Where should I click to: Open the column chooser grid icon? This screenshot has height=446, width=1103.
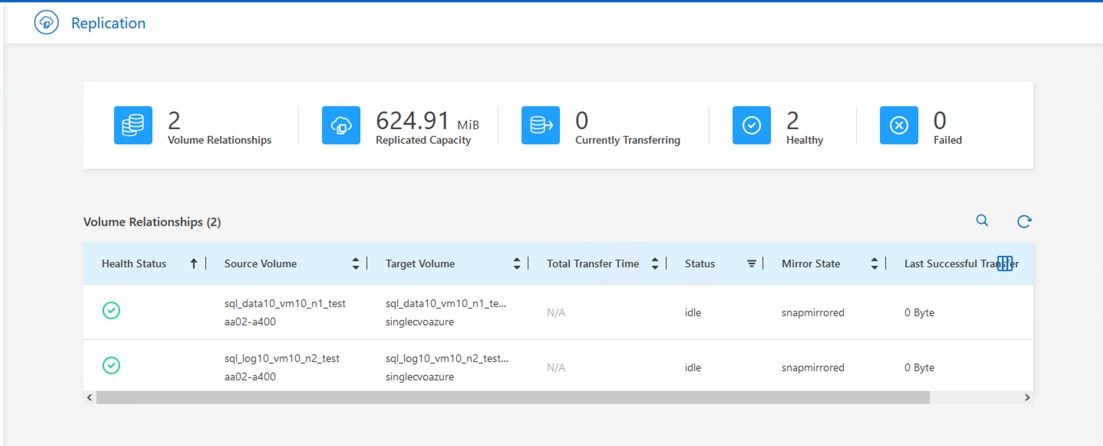[1005, 264]
